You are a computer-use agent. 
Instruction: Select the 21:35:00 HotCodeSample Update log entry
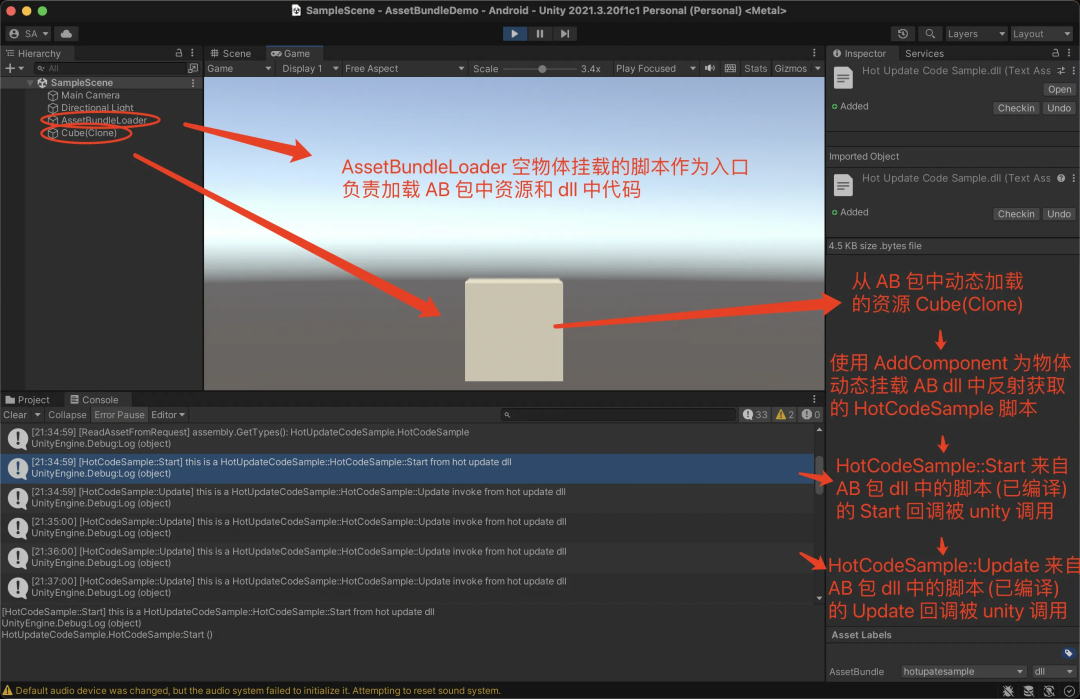408,528
